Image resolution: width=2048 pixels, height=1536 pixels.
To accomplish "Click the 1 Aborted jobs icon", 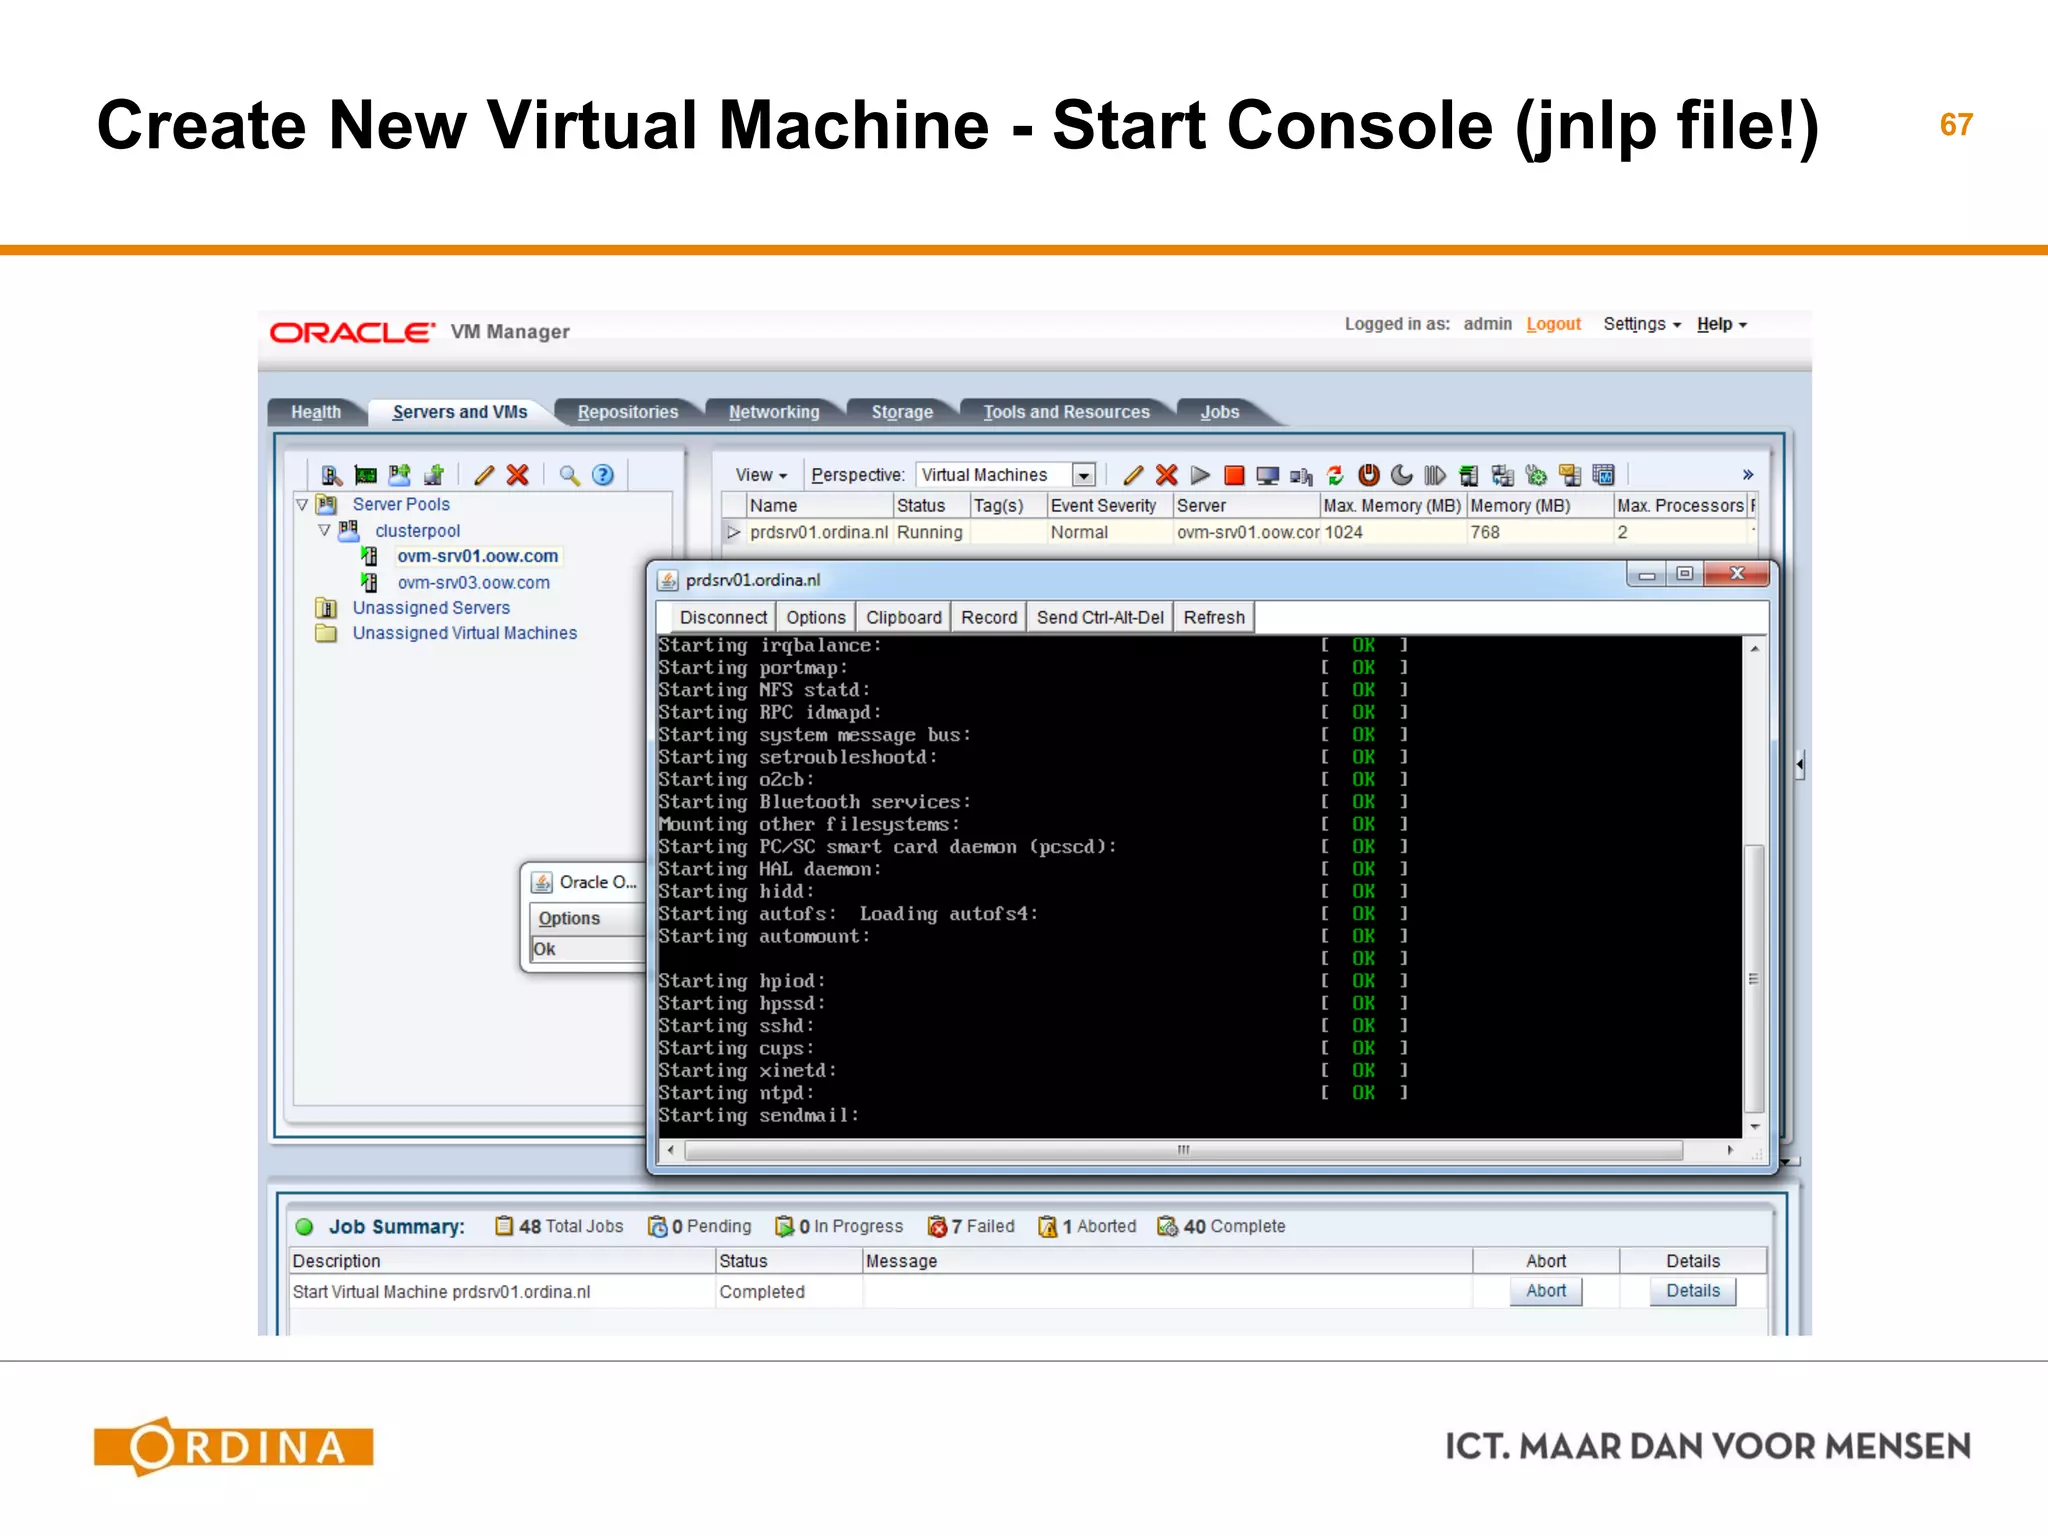I will 1048,1226.
